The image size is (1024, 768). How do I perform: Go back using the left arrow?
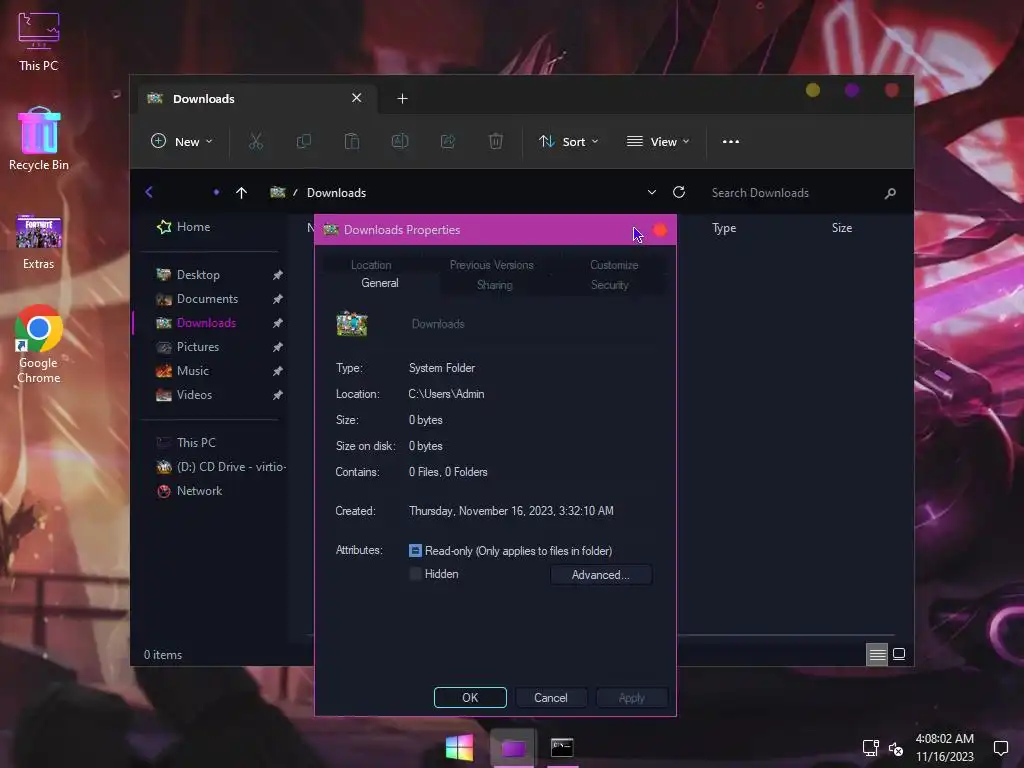pyautogui.click(x=149, y=192)
